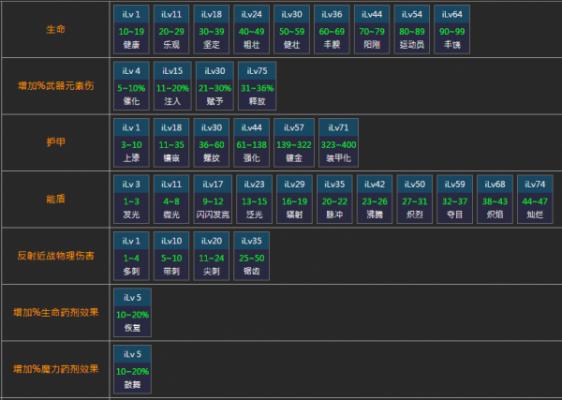
Task: Pick the iLv15 11~20% 注入 card
Action: pos(172,86)
